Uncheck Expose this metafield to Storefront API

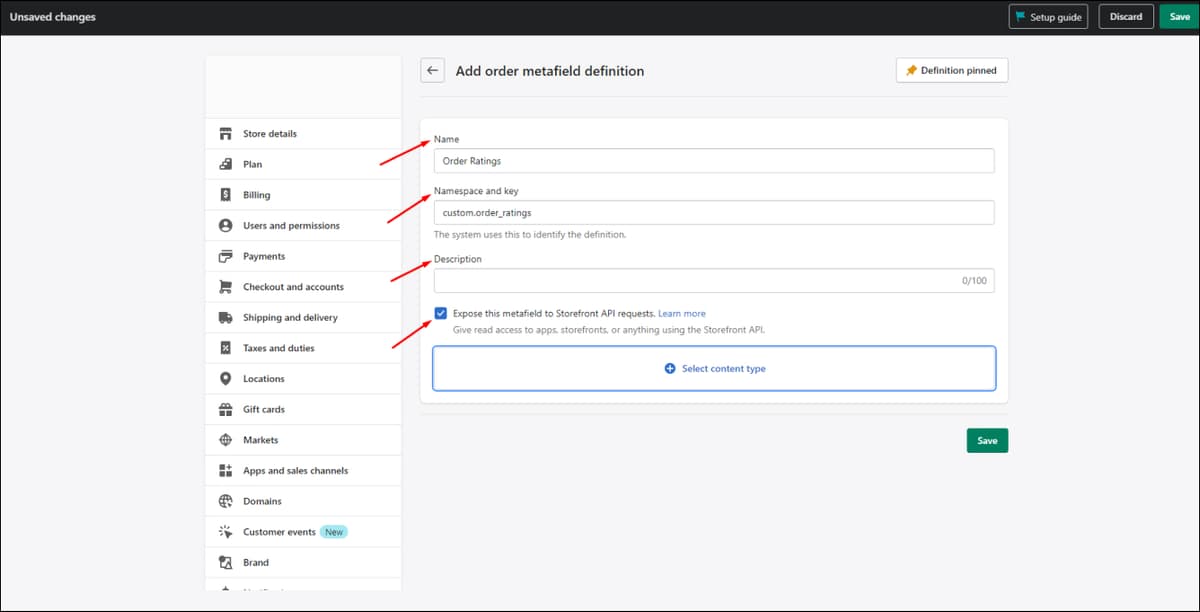pyautogui.click(x=441, y=314)
